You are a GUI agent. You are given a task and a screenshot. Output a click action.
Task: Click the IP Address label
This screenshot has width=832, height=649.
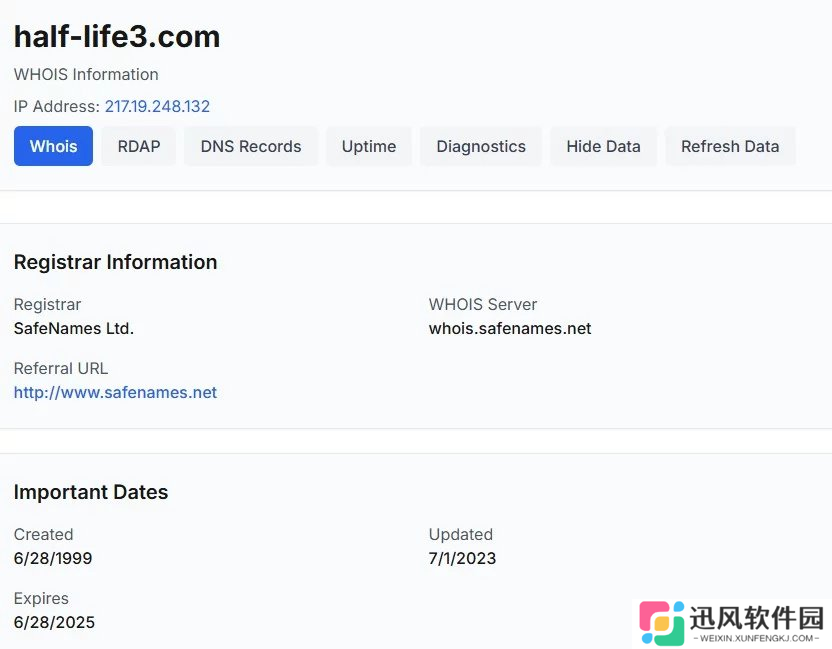57,106
